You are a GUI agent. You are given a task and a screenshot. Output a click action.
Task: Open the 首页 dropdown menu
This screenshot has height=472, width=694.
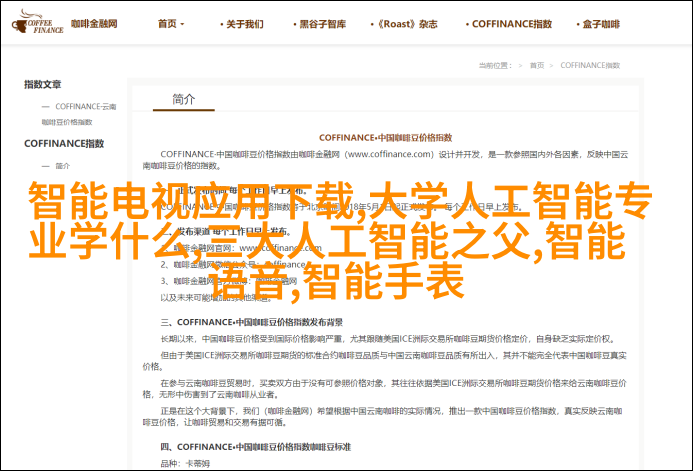click(171, 24)
